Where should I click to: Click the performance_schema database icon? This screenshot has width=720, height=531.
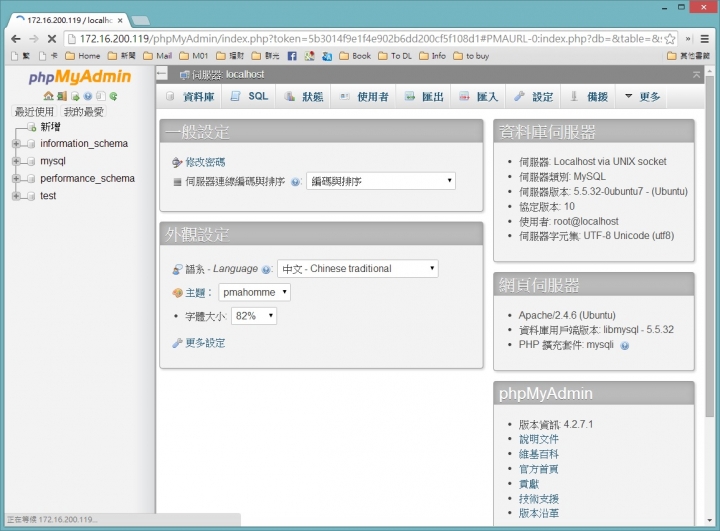click(31, 179)
